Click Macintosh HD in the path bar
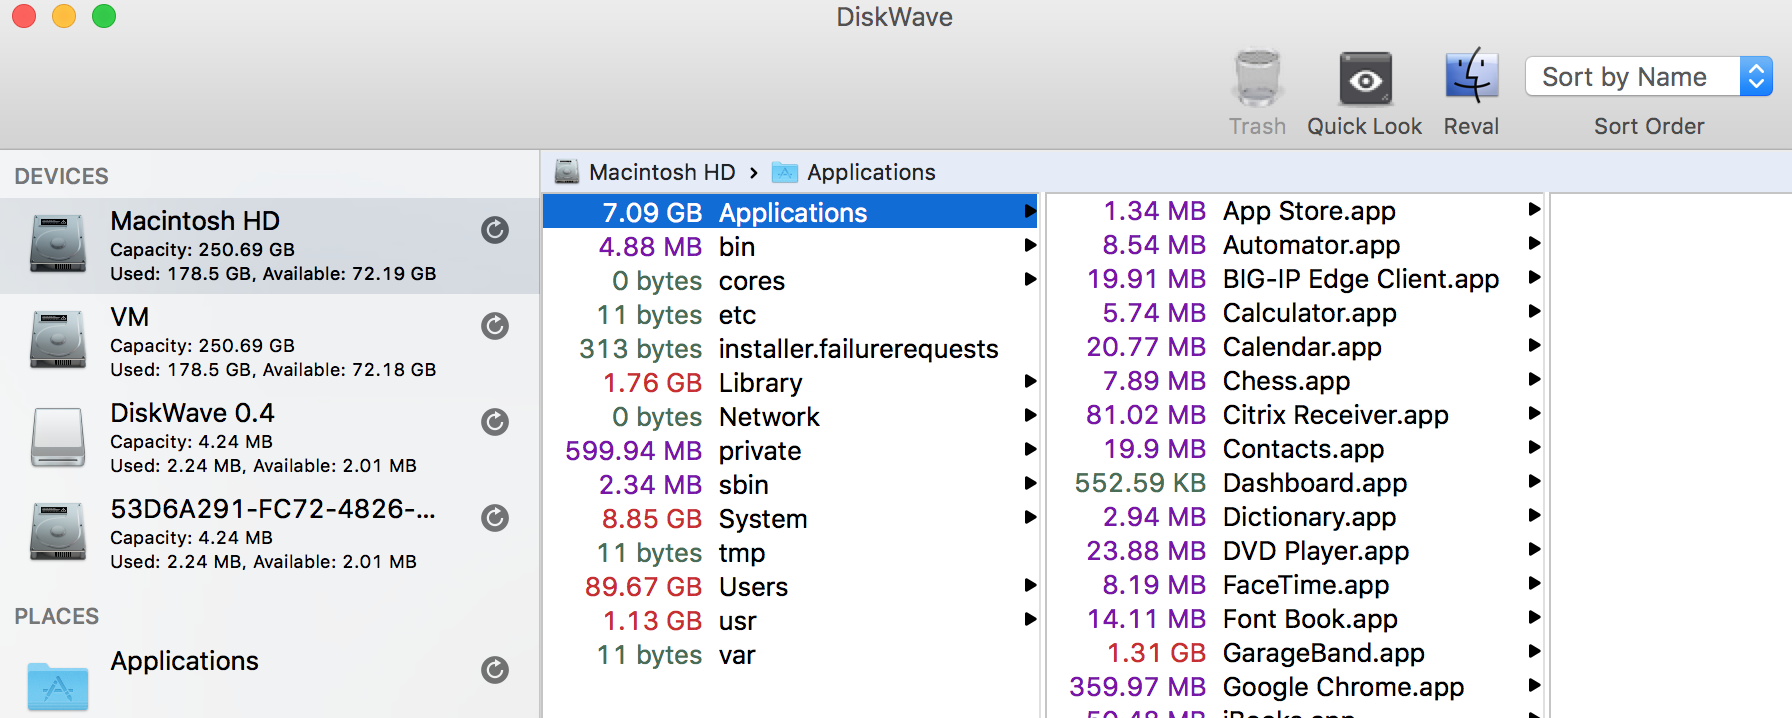The image size is (1792, 718). (x=662, y=172)
